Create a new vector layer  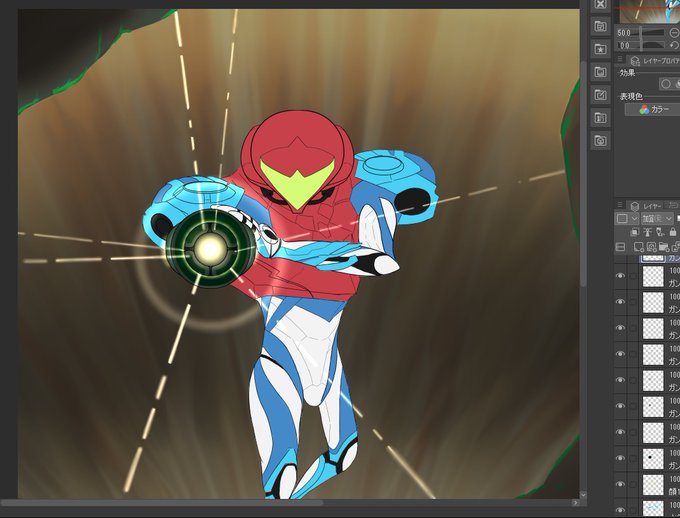[651, 247]
